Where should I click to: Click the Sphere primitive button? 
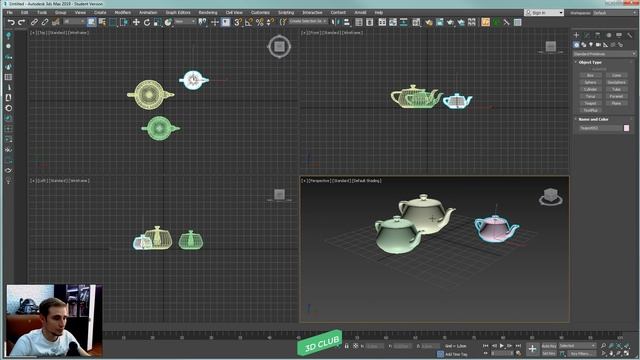pos(590,82)
